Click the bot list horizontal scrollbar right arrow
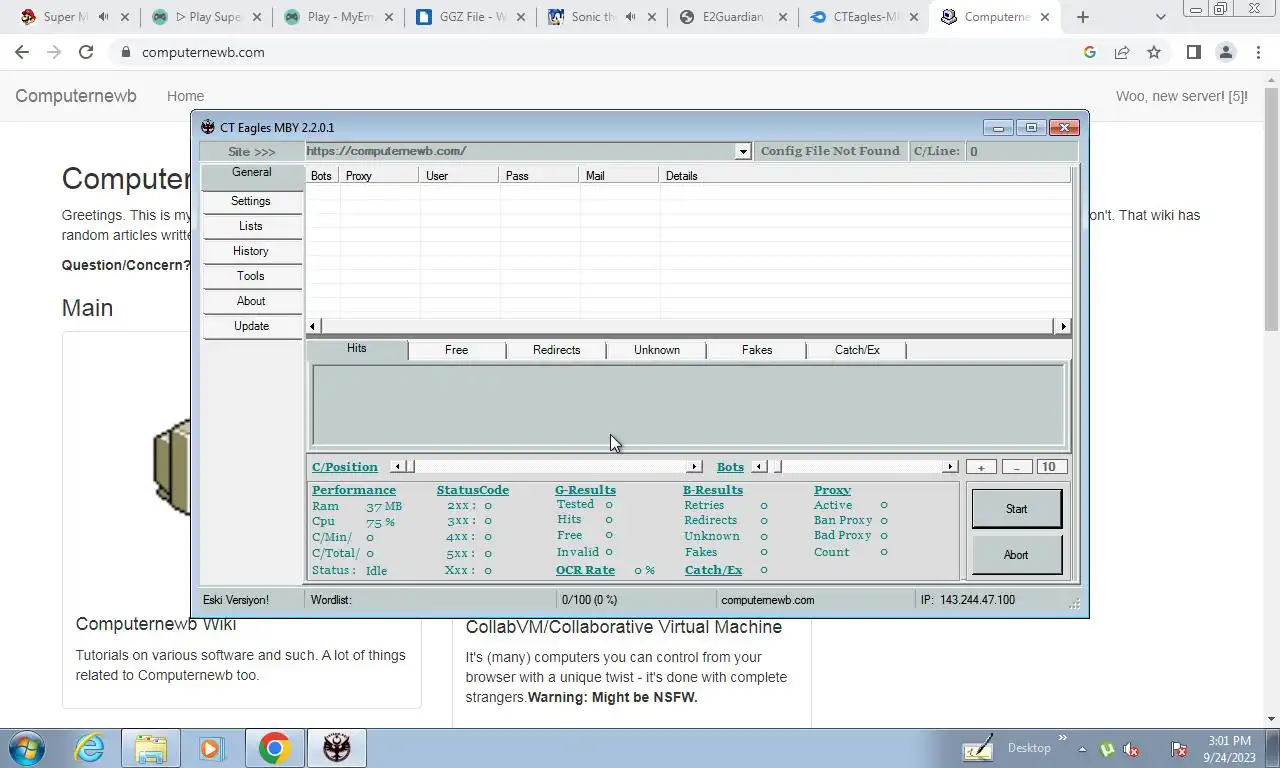The height and width of the screenshot is (768, 1280). pyautogui.click(x=1063, y=326)
